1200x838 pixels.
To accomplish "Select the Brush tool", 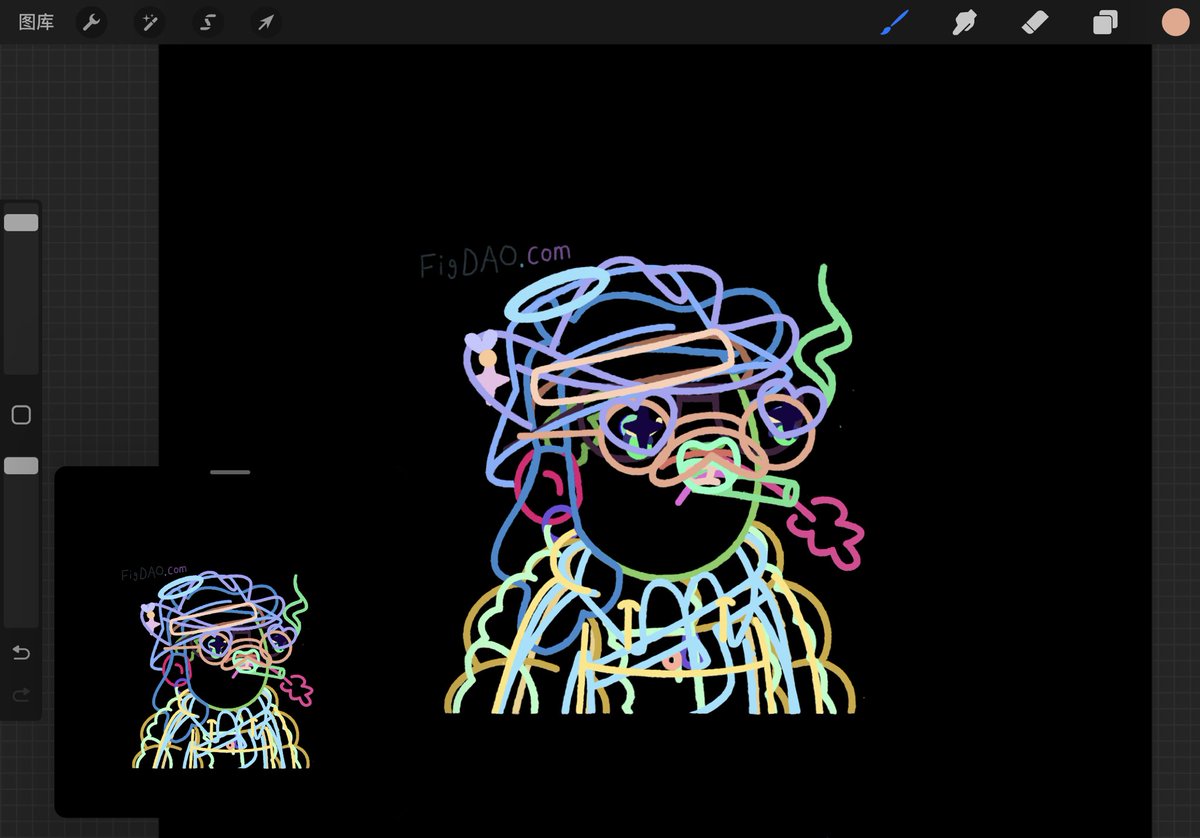I will [x=895, y=22].
